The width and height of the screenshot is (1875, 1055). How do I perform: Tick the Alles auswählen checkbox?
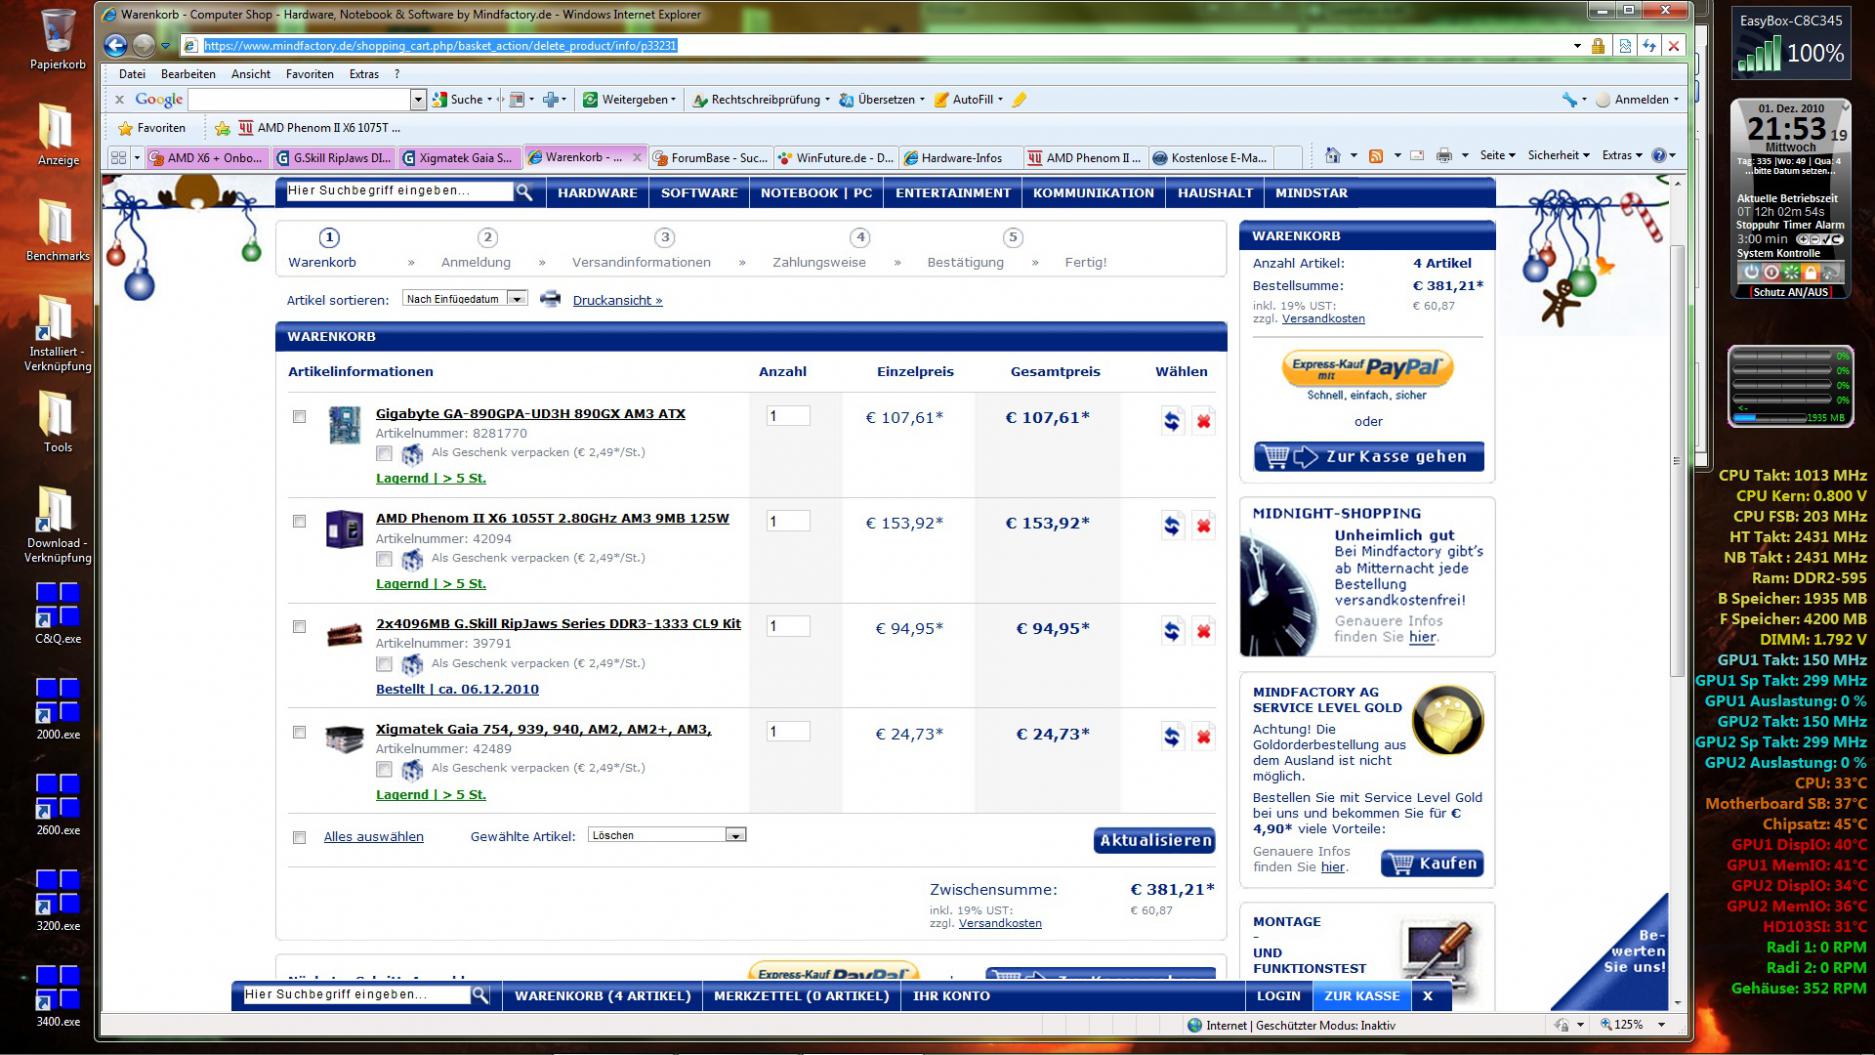click(x=299, y=837)
